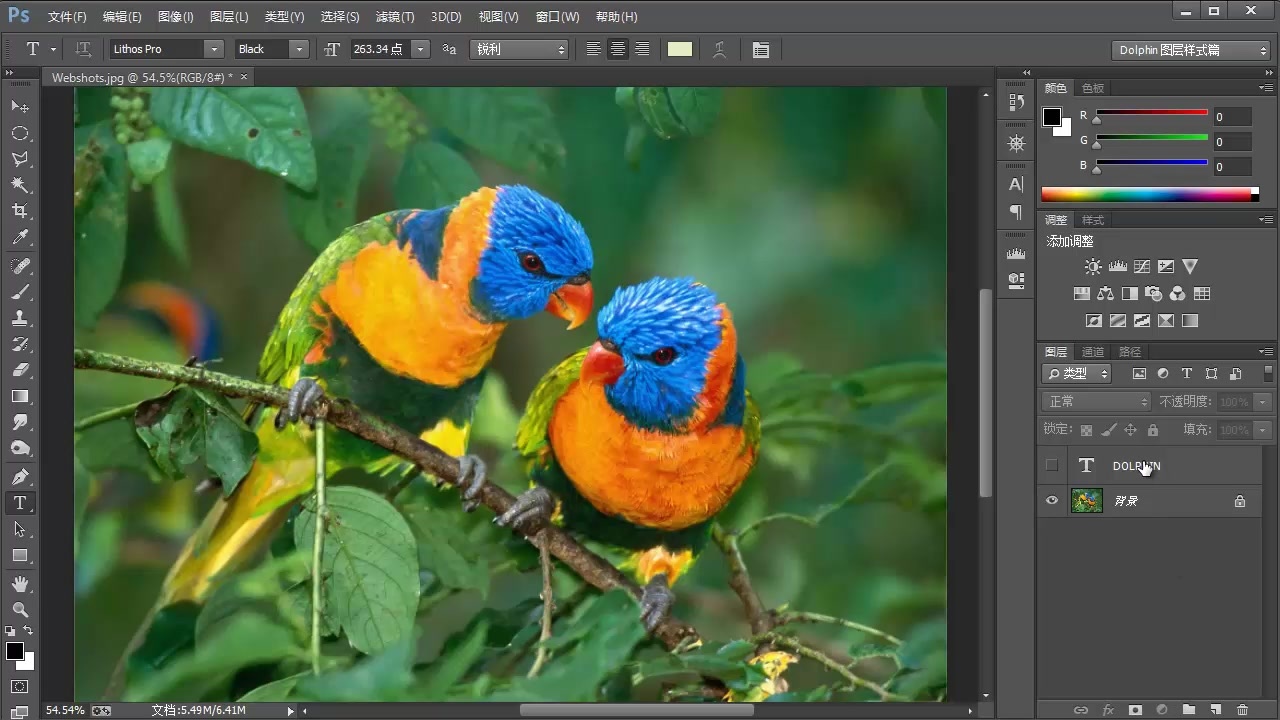1280x720 pixels.
Task: Open the 类型 filter type dropdown
Action: (x=1076, y=373)
